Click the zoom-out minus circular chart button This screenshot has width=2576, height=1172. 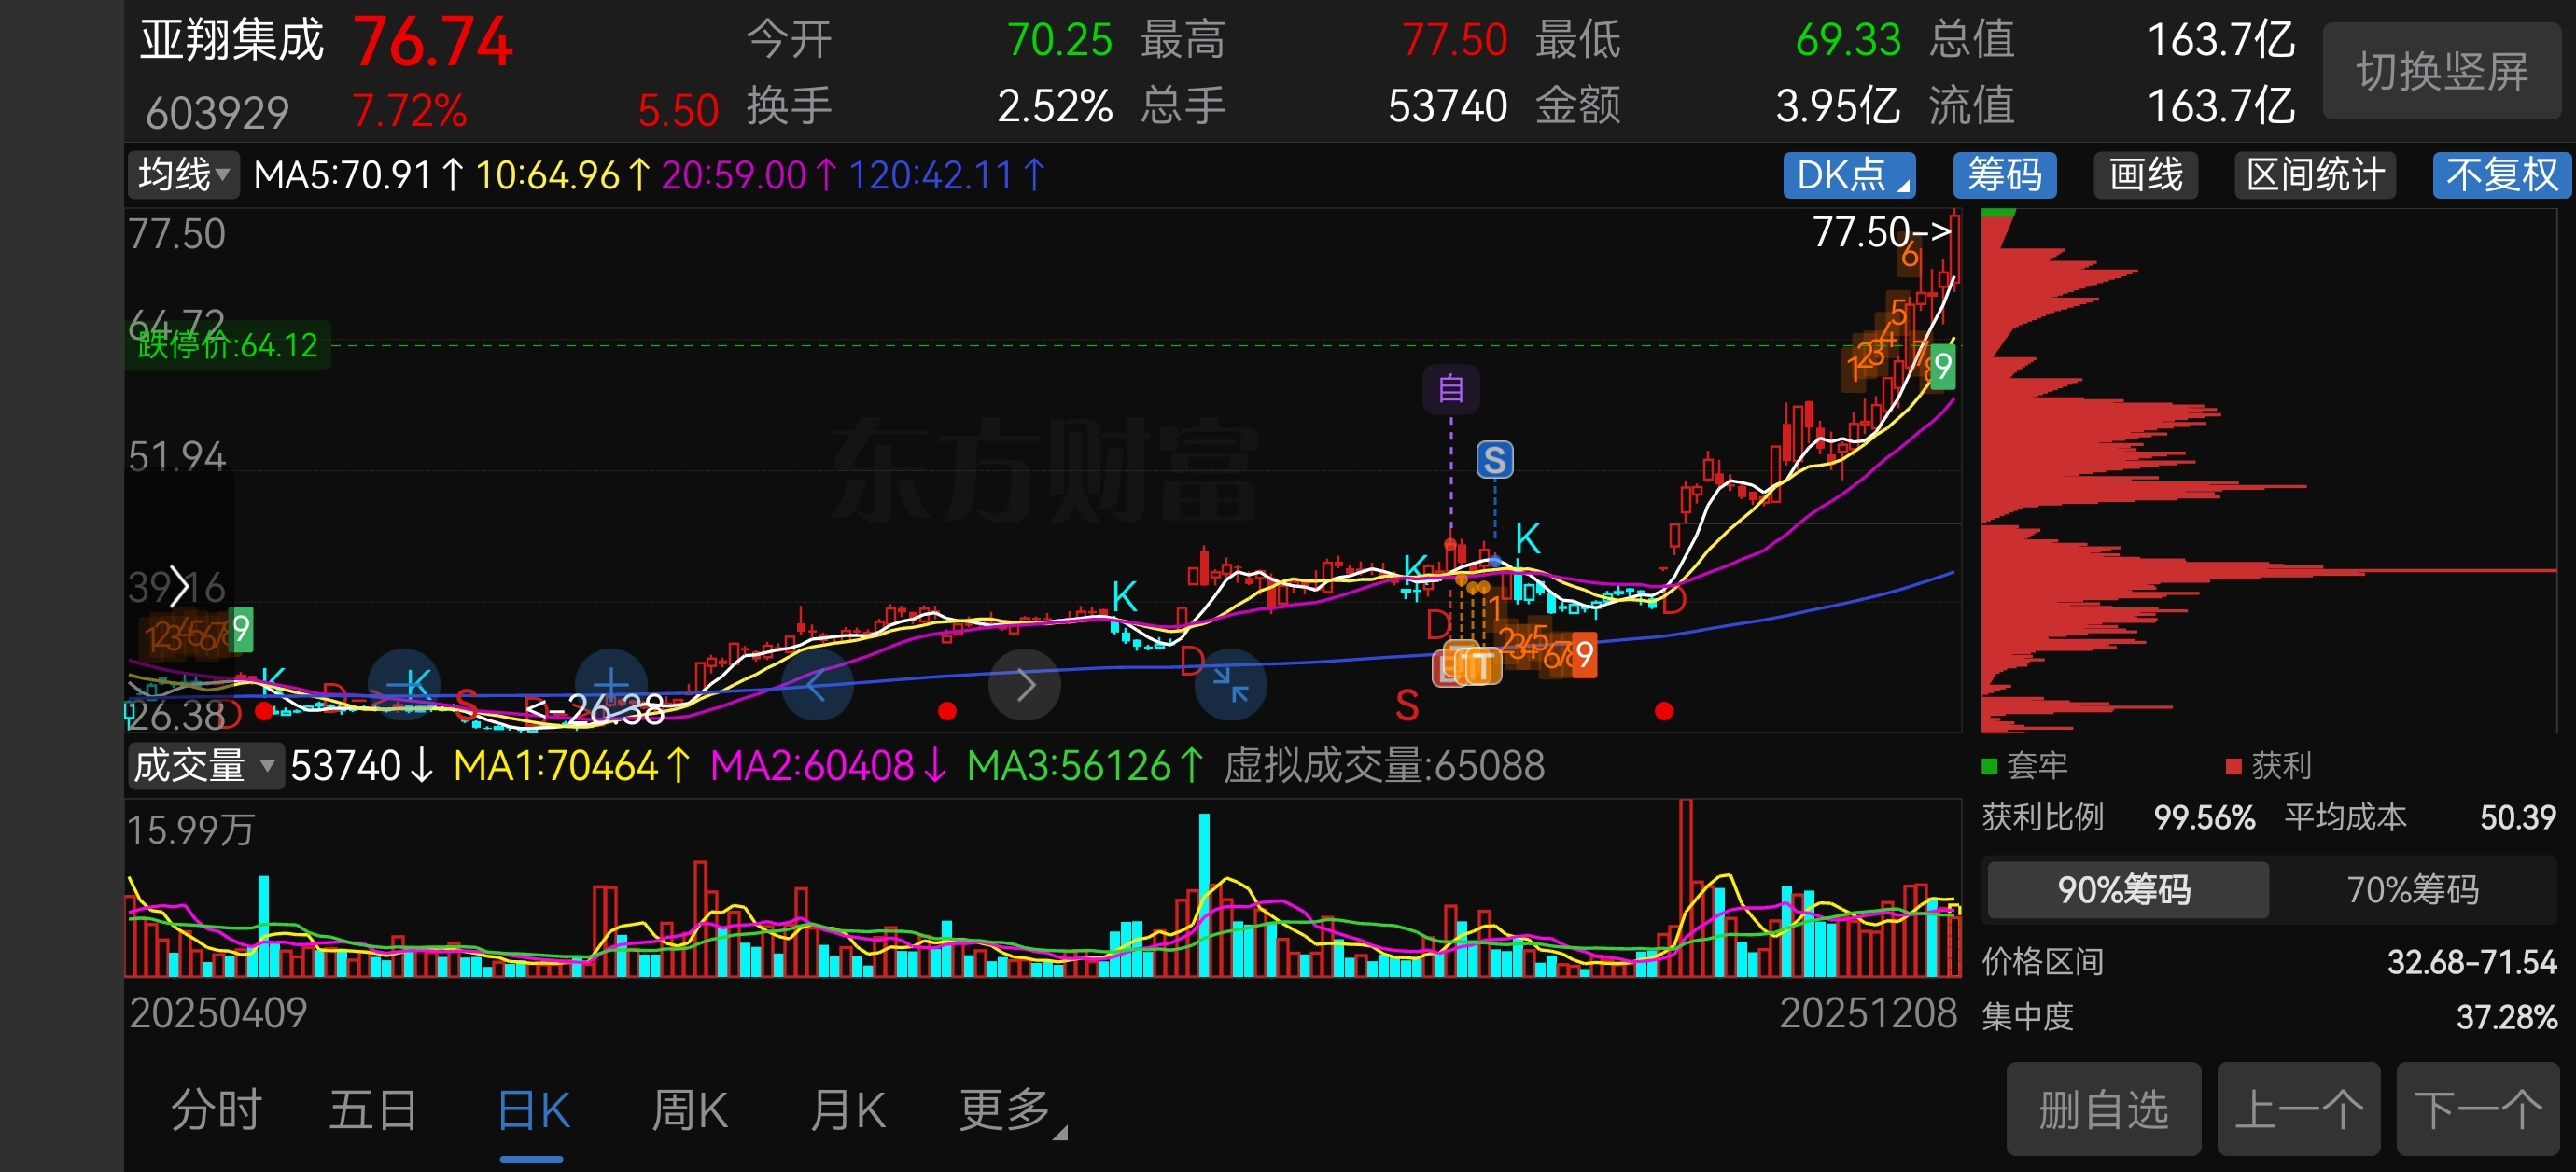403,684
